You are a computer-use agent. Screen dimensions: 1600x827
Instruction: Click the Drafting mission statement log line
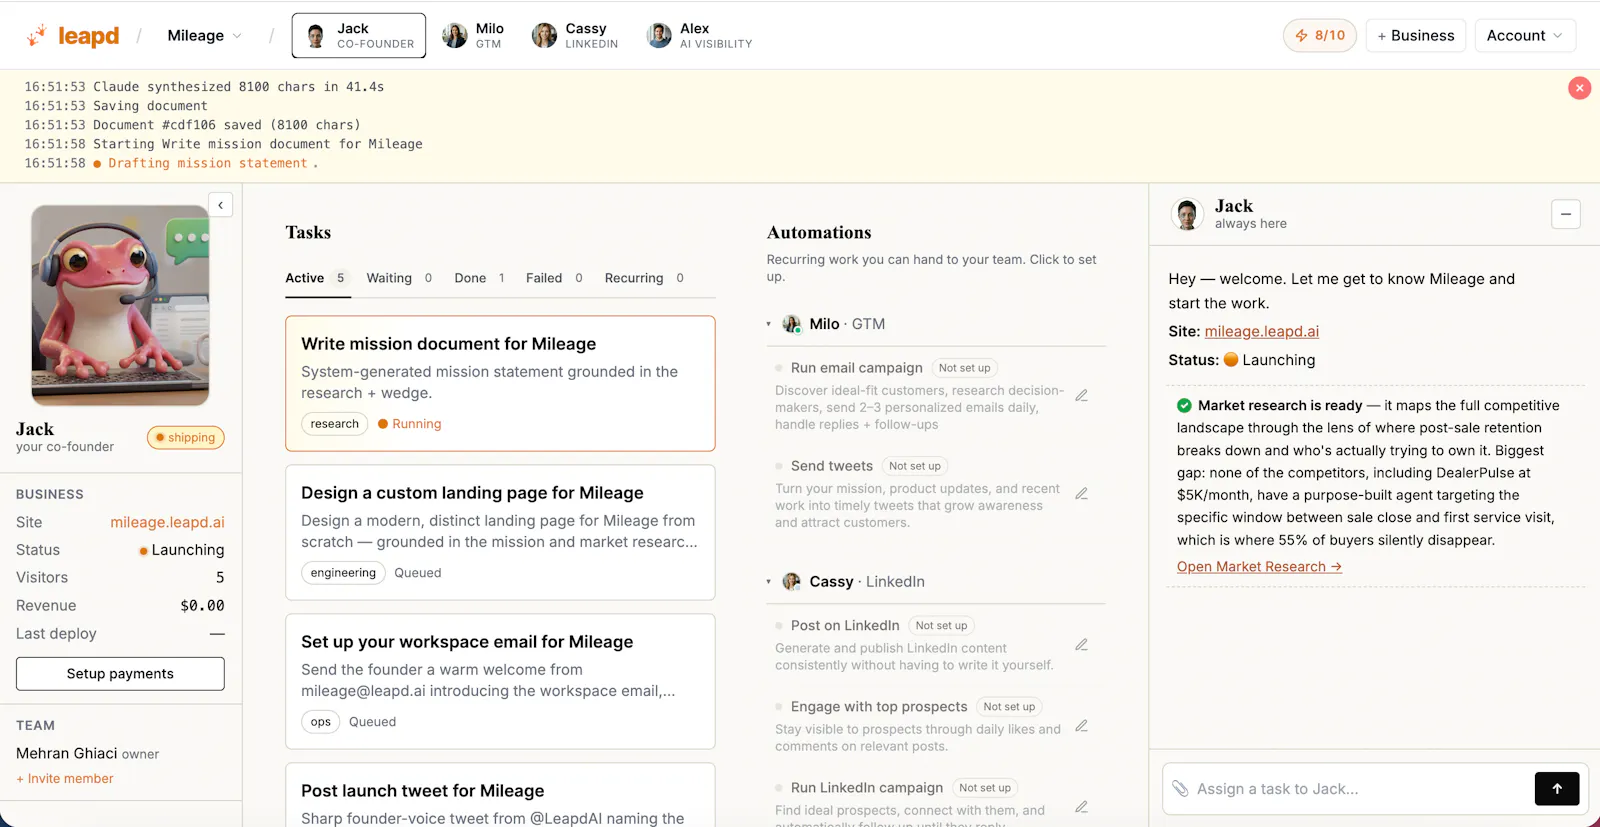point(208,164)
